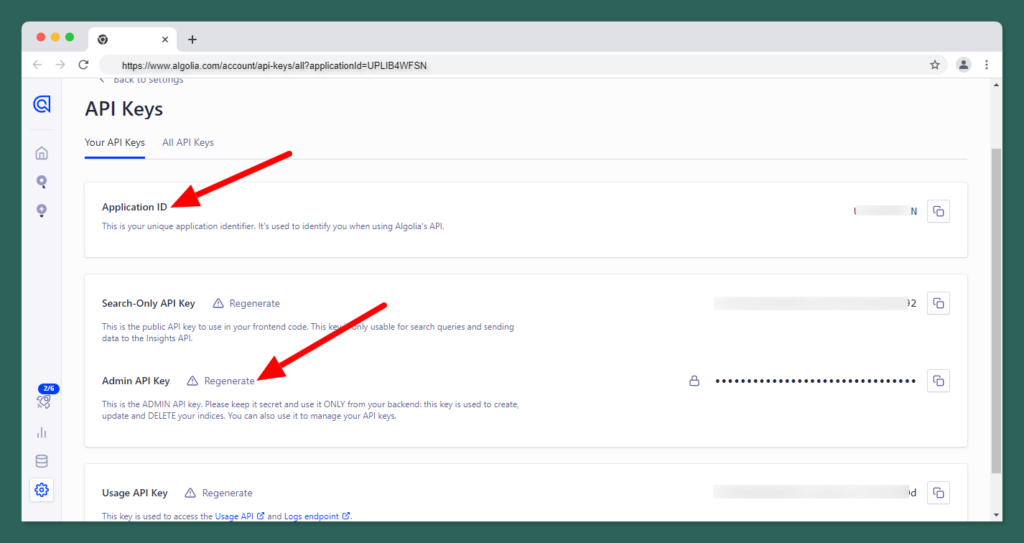Switch to the All API Keys tab

coord(188,143)
